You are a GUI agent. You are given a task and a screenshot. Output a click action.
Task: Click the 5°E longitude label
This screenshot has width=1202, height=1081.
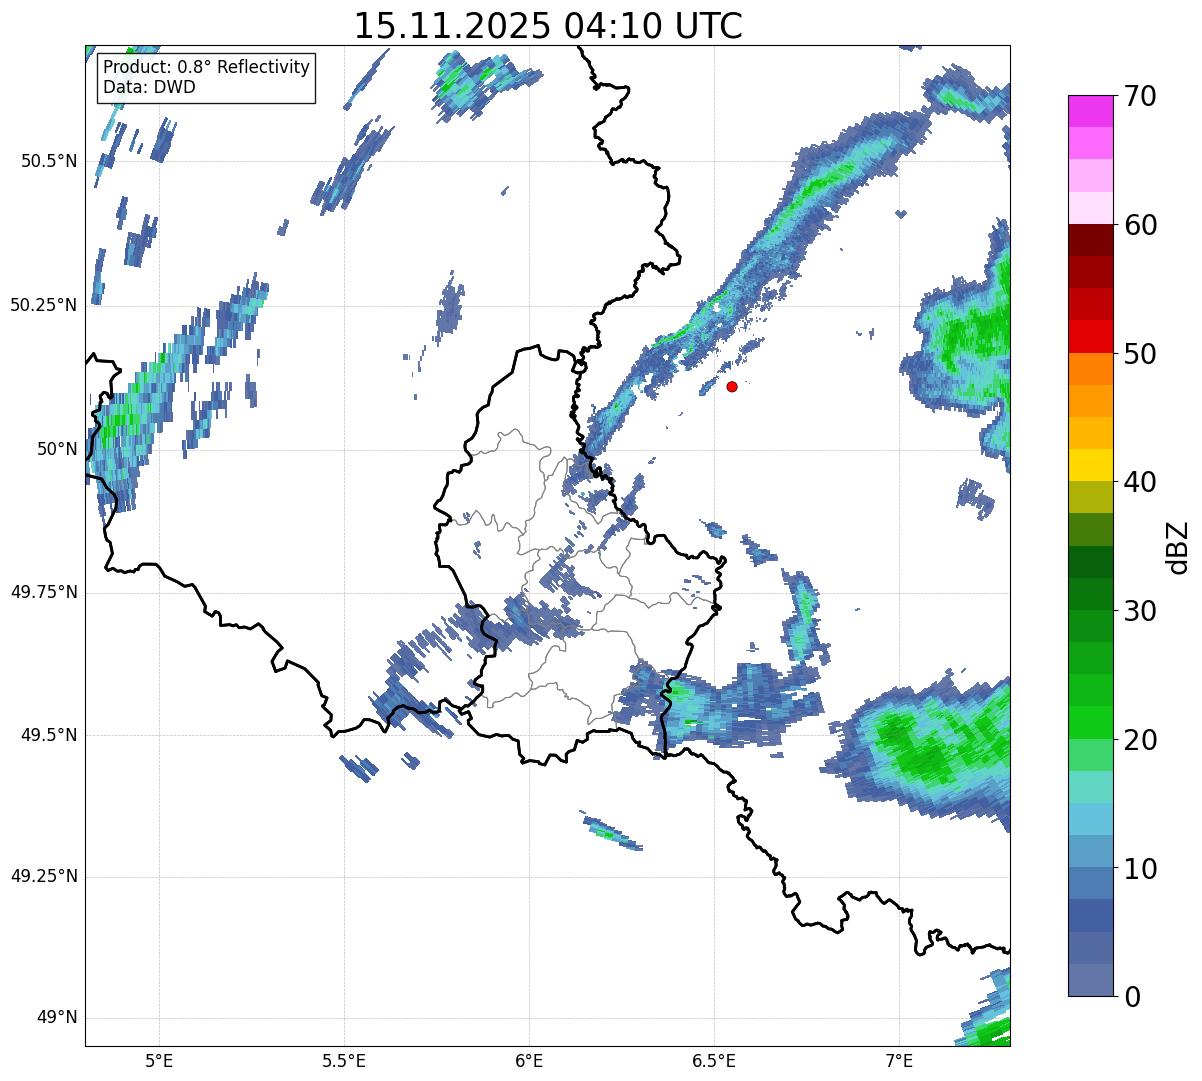point(159,1060)
